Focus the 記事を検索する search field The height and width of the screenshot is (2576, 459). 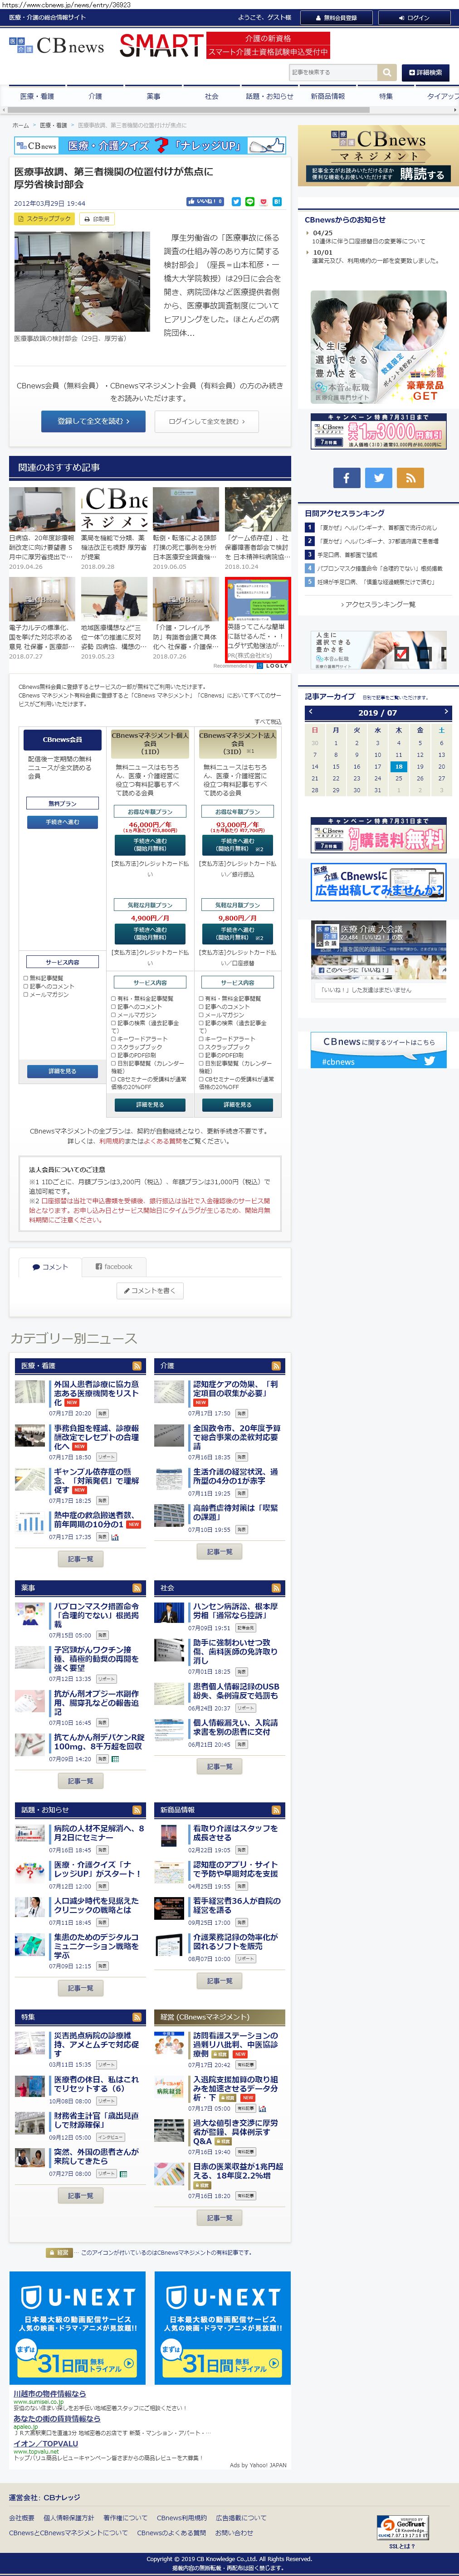[333, 72]
